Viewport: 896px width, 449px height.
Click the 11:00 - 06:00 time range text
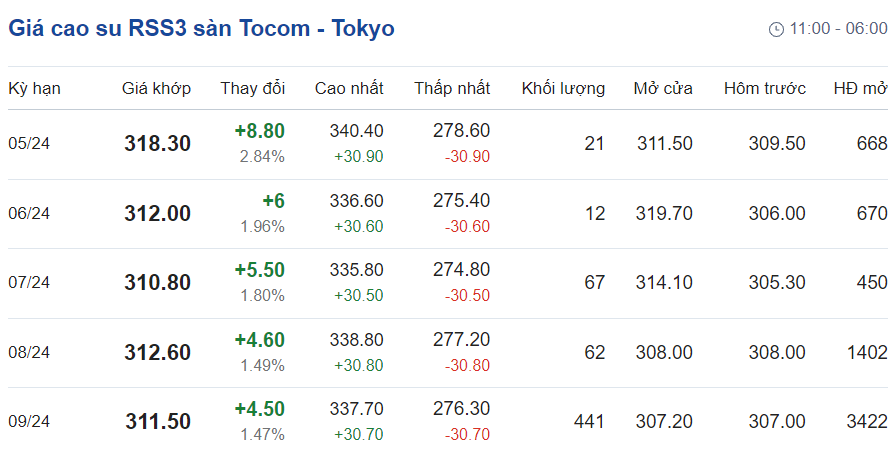coord(838,29)
